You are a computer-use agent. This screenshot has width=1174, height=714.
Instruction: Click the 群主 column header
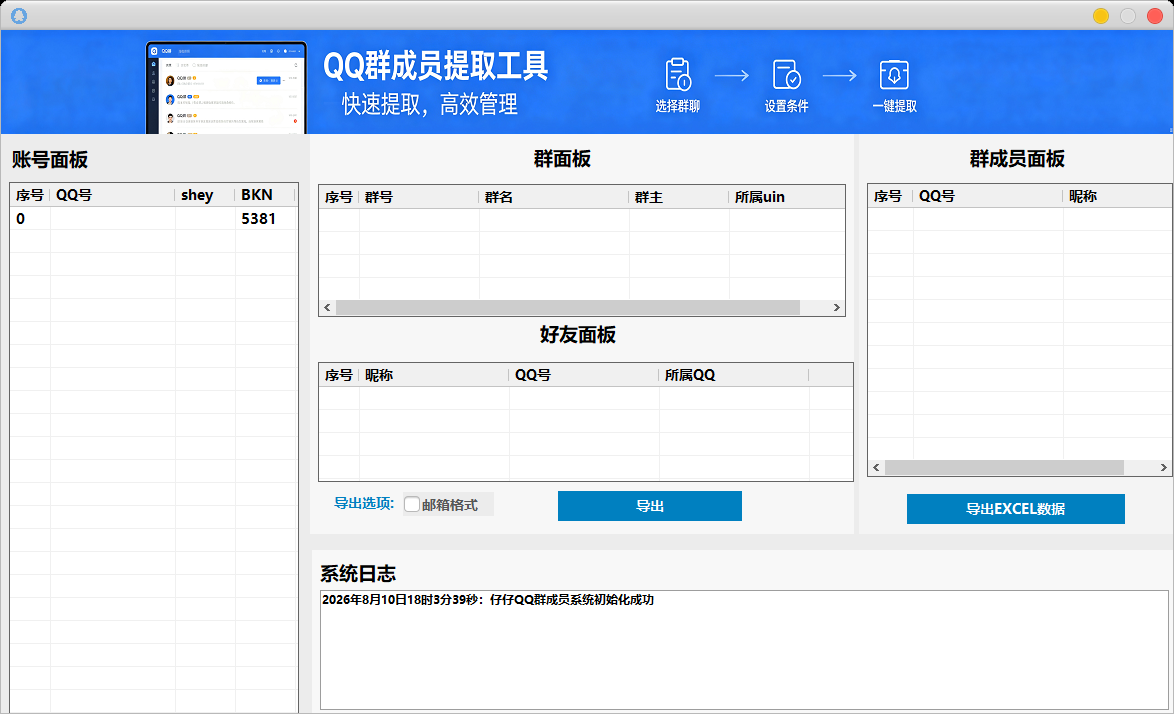click(x=678, y=197)
